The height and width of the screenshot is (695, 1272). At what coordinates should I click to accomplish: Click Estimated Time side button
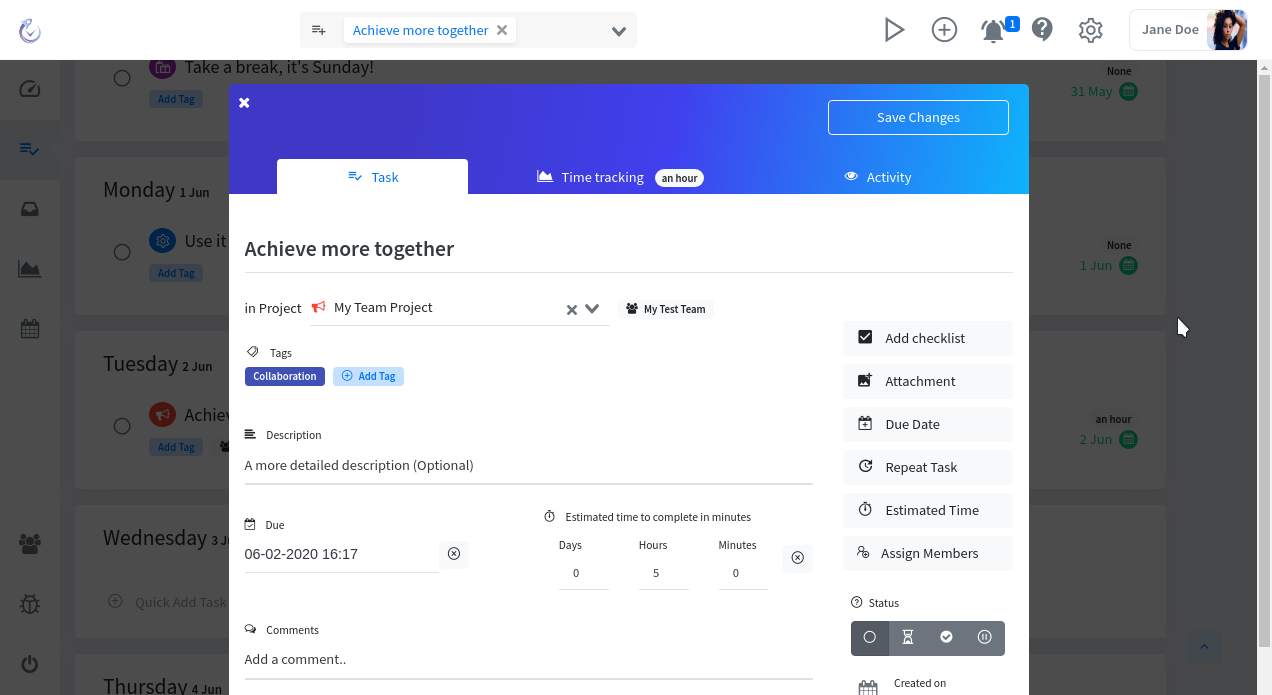click(x=928, y=510)
